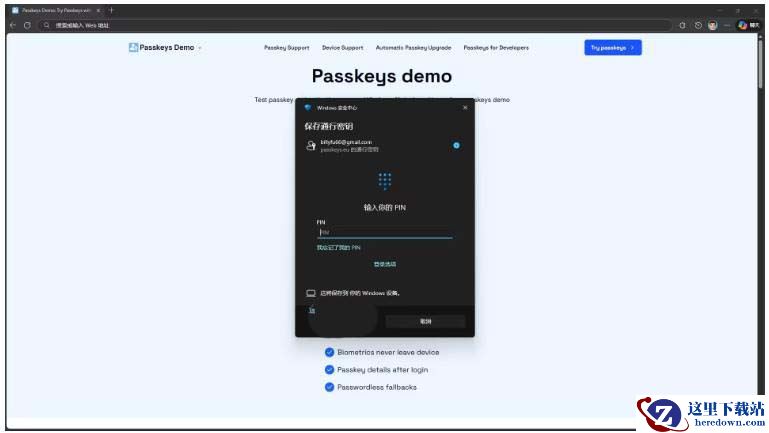Click the PIN input field
Viewport: 769px width, 433px height.
coord(384,232)
